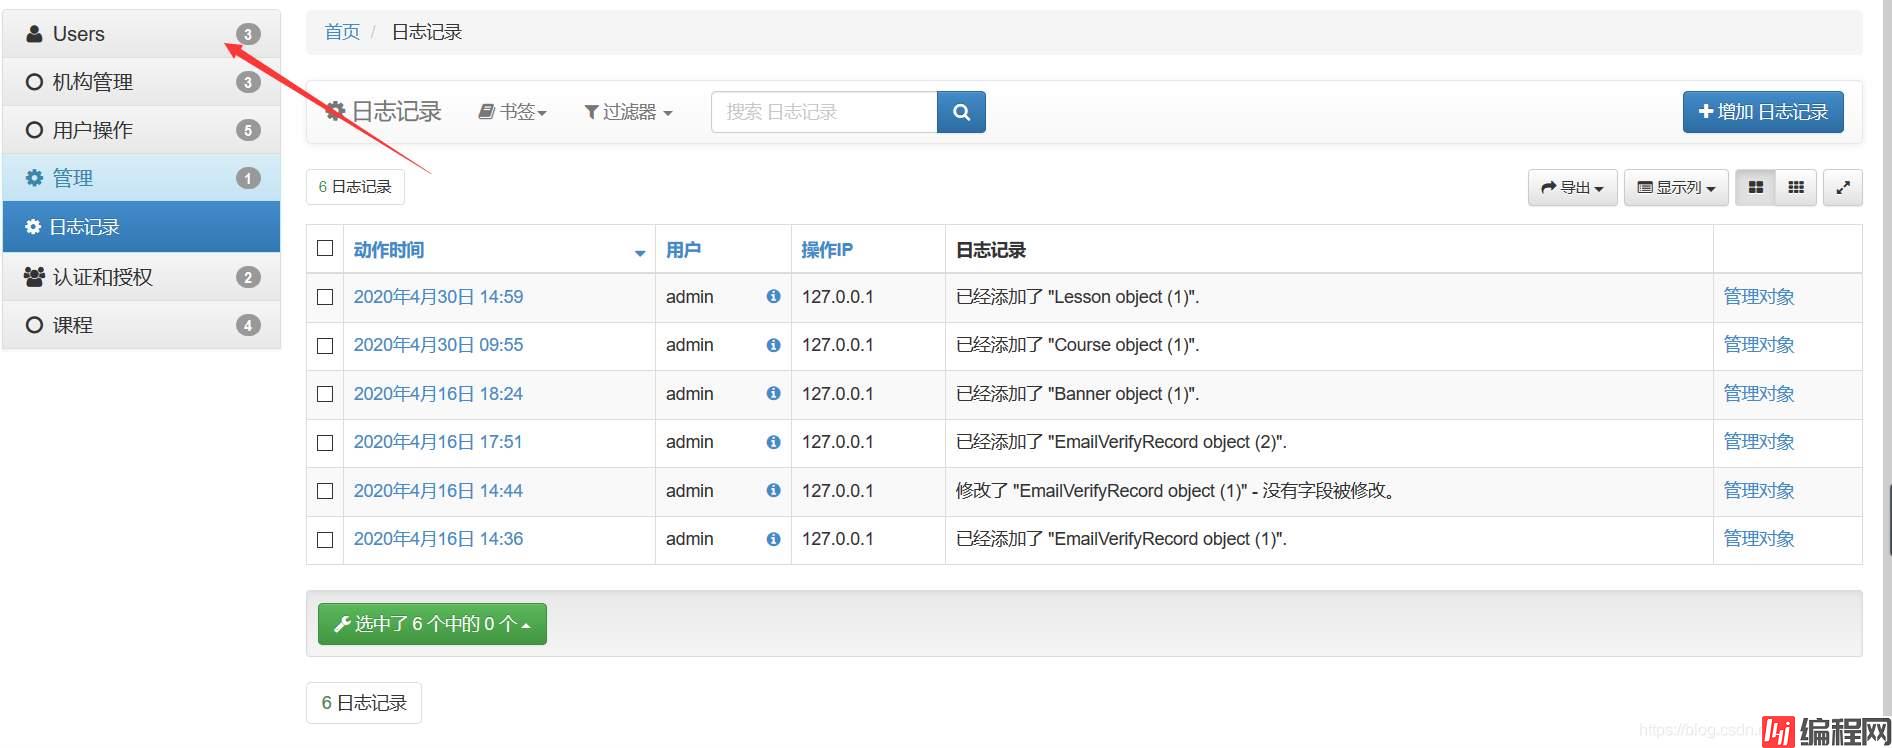Open the 选中了 6 个中的 0 个 actions dropdown
The image size is (1892, 748).
(432, 624)
